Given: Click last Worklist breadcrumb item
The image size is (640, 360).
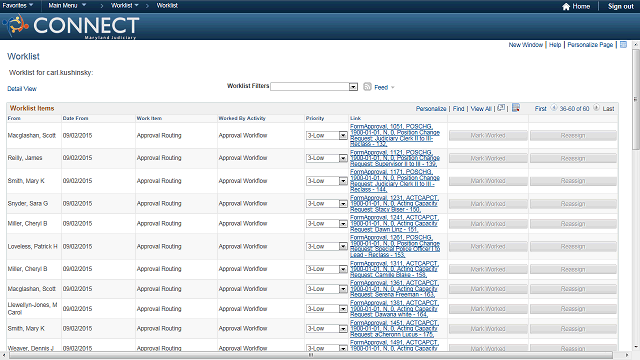Looking at the screenshot, I should tap(167, 6).
